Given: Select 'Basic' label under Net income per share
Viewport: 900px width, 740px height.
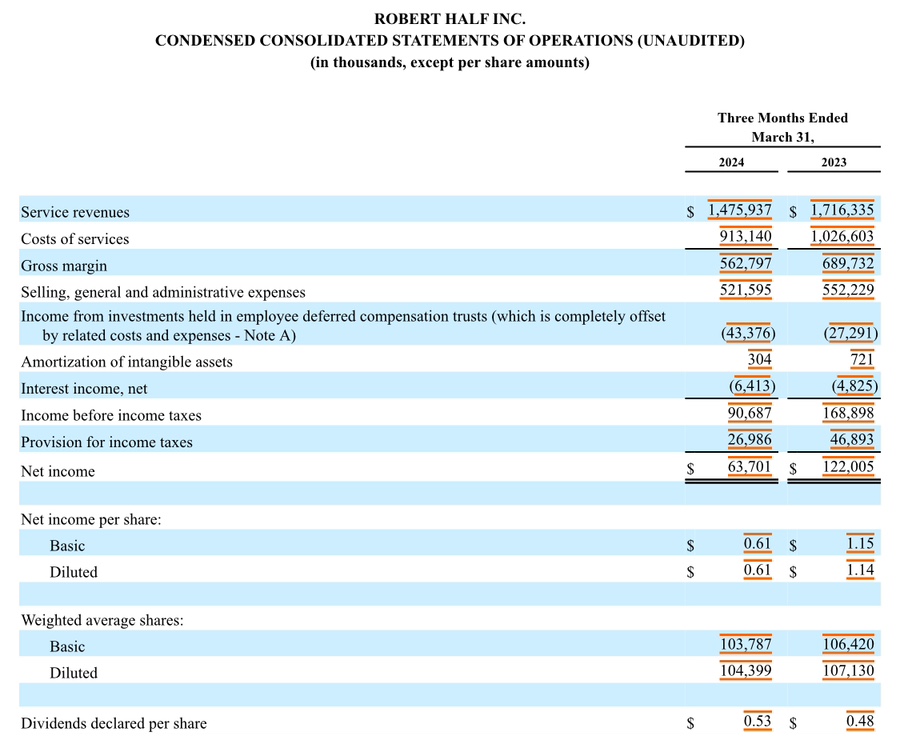Looking at the screenshot, I should 67,545.
